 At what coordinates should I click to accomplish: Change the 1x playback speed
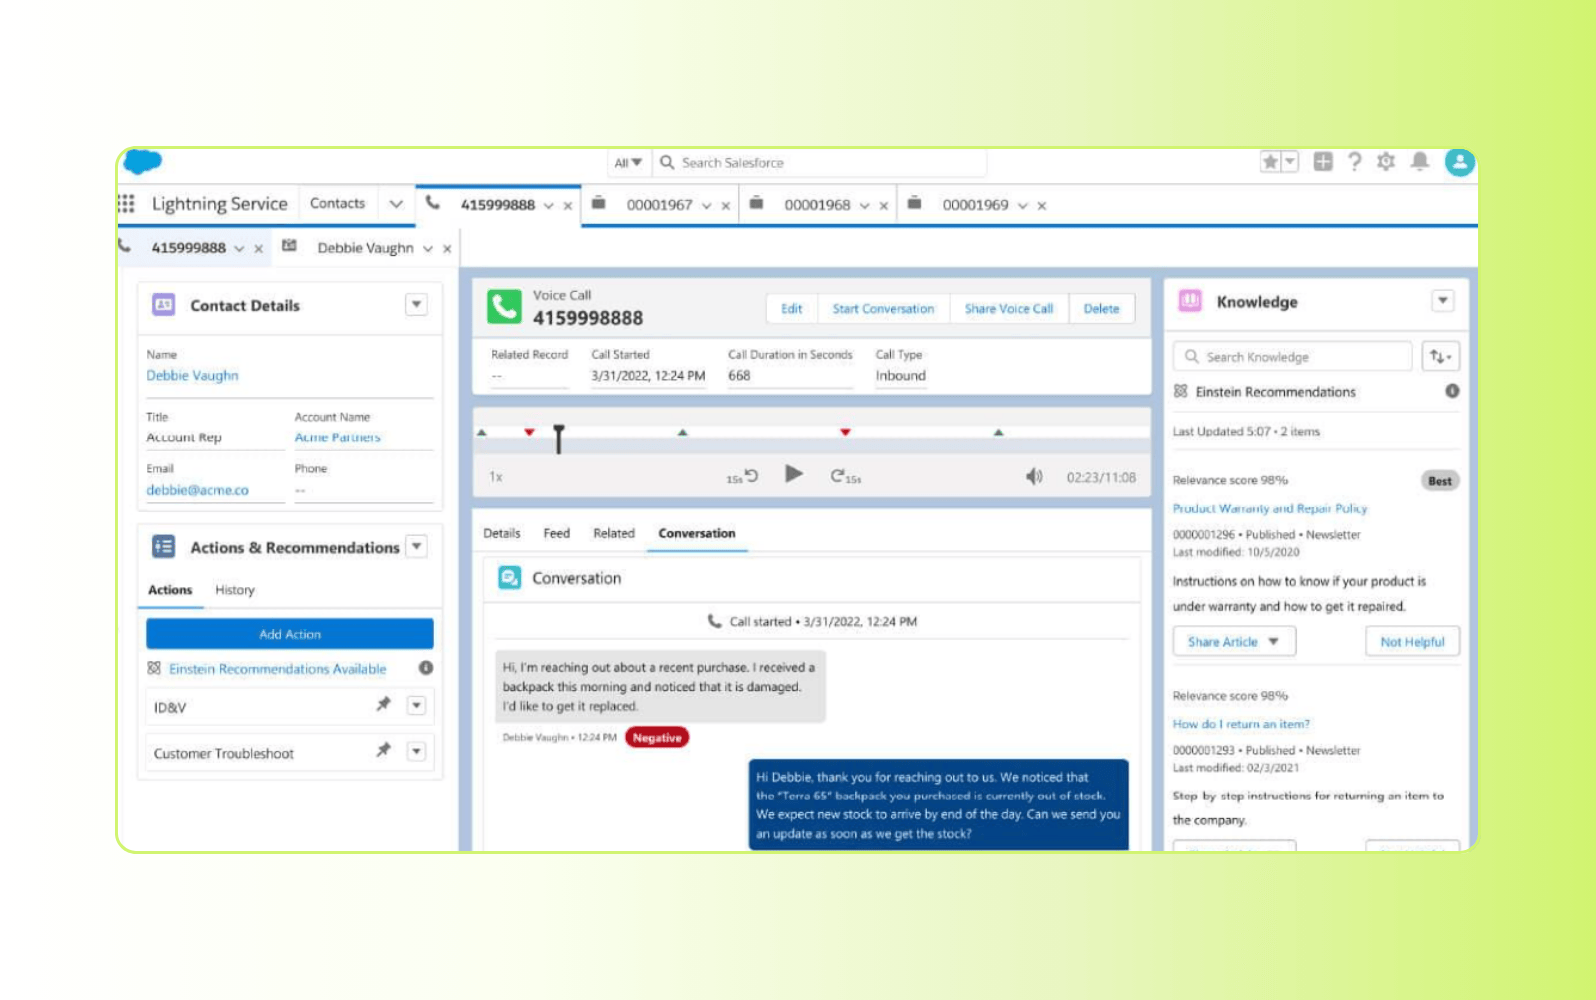tap(496, 477)
